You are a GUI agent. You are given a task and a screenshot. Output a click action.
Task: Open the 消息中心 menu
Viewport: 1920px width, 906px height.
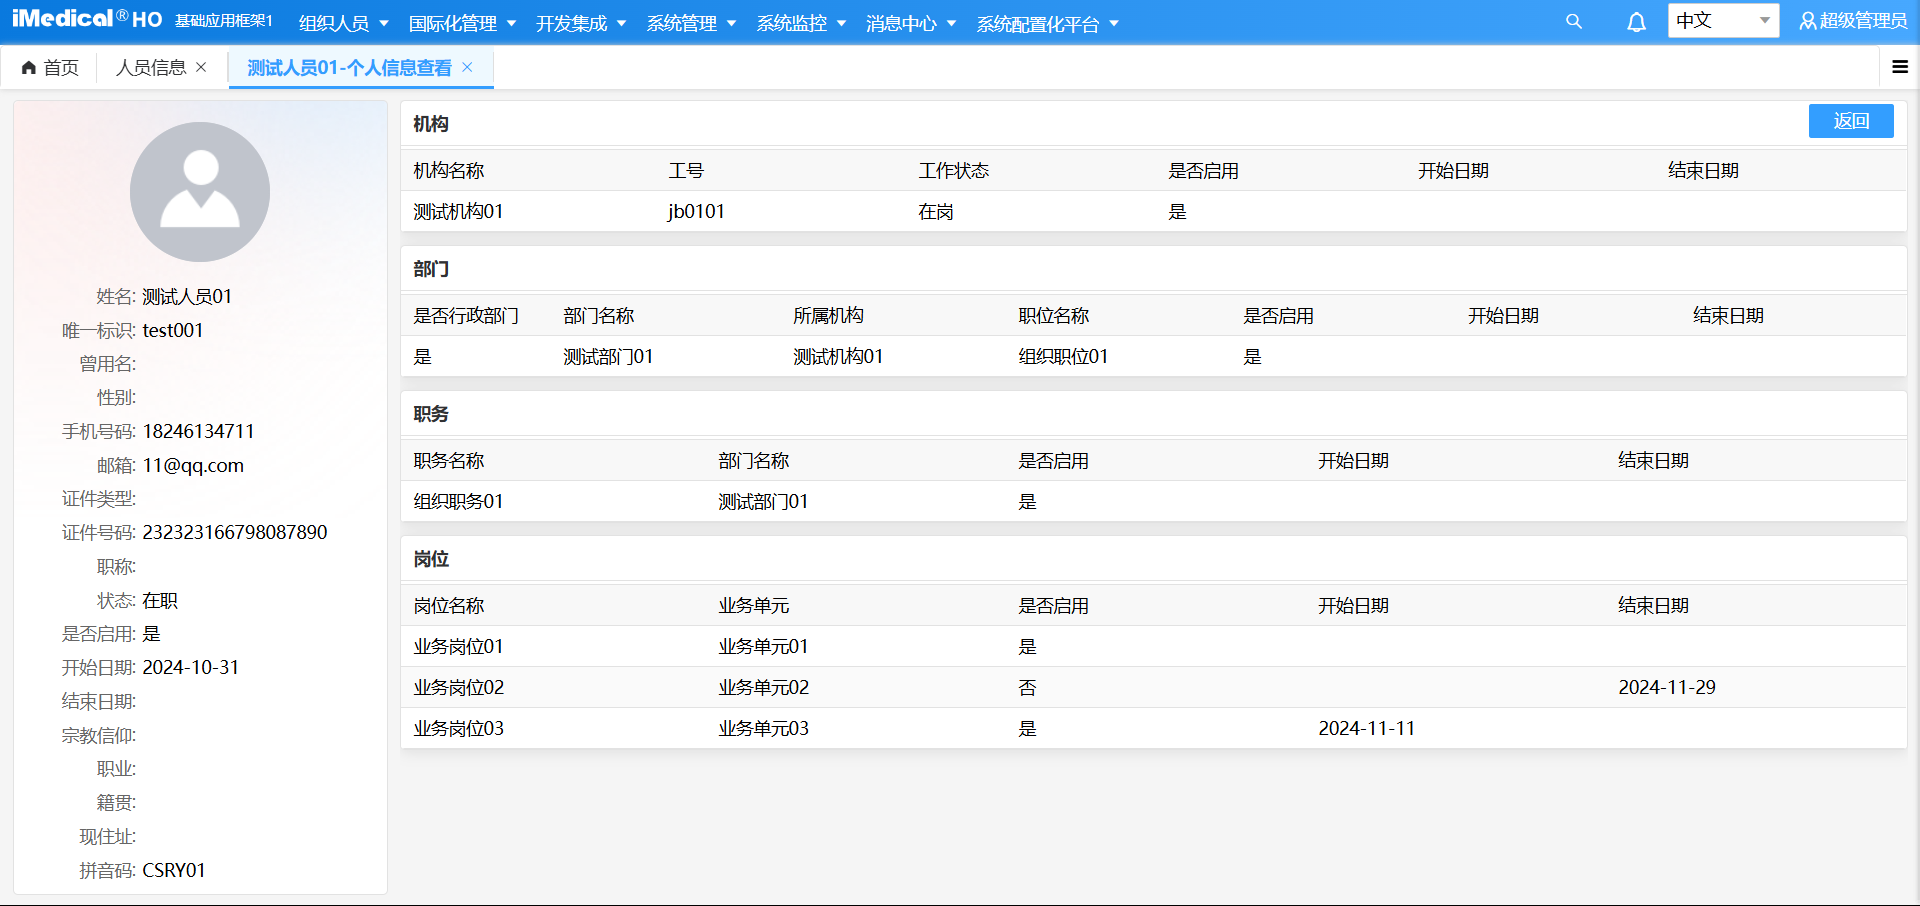910,23
